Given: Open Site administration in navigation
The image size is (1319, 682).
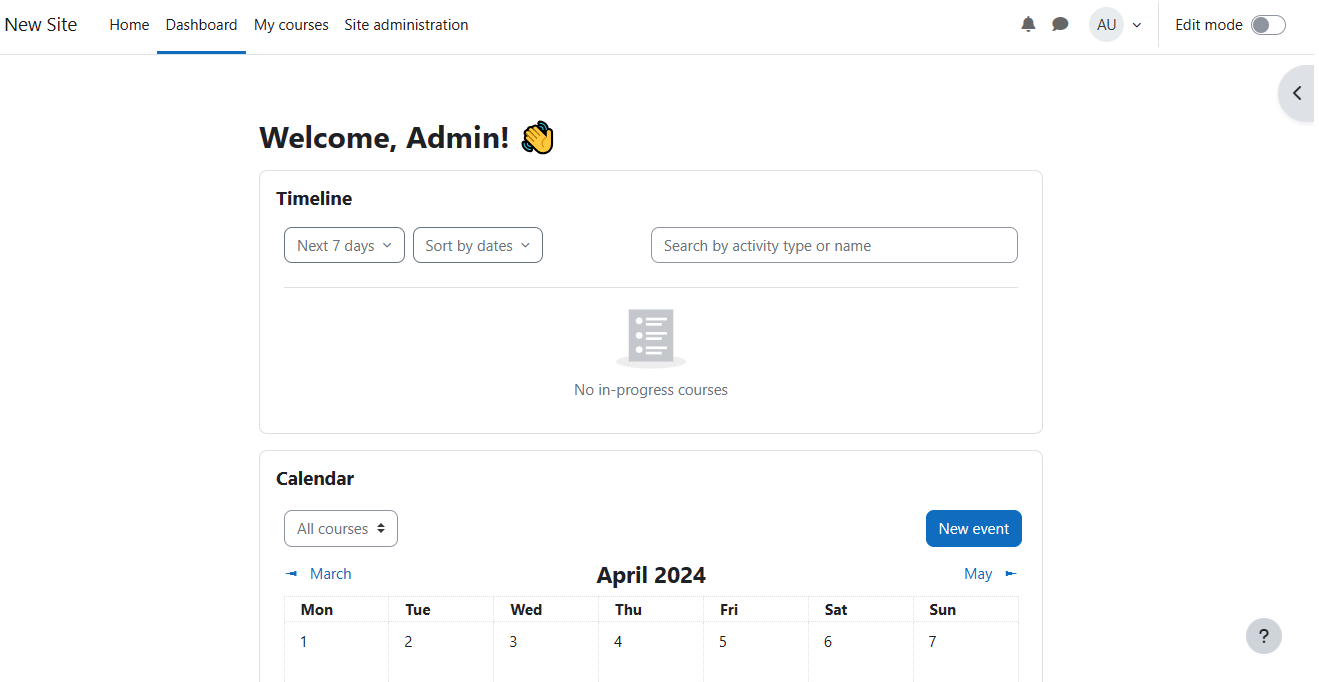Looking at the screenshot, I should [406, 25].
